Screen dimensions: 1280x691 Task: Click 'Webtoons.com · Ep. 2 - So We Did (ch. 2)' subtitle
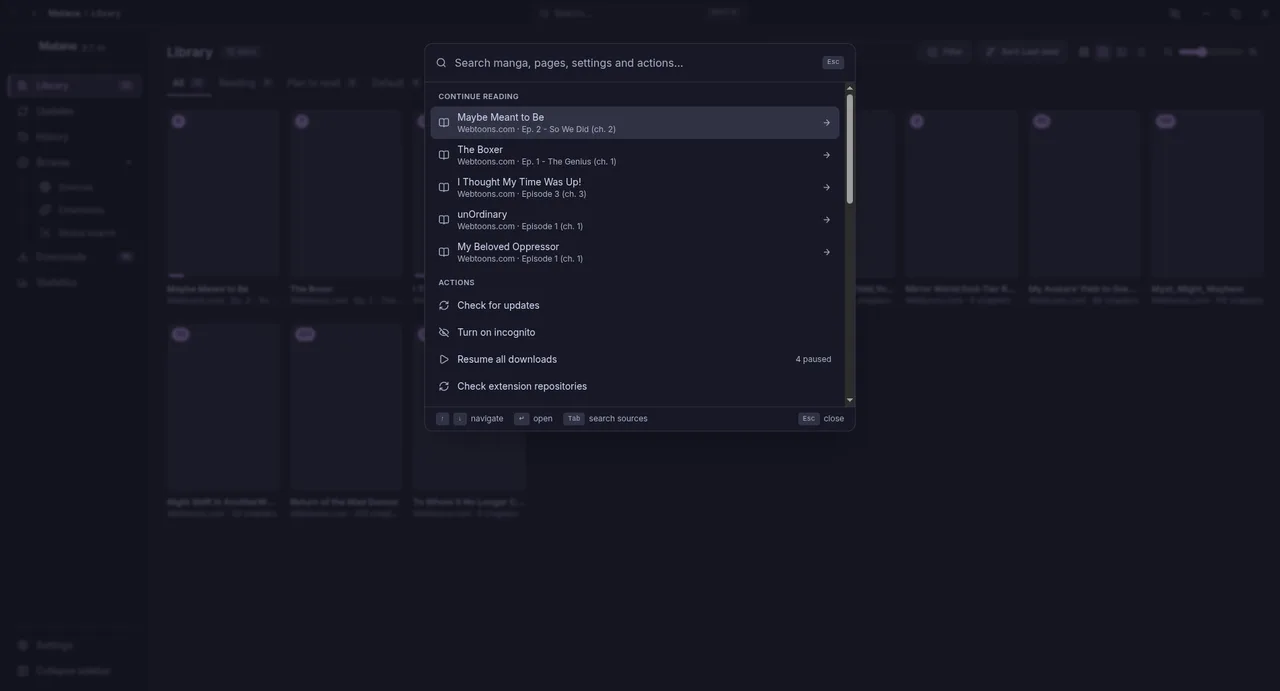pyautogui.click(x=537, y=129)
